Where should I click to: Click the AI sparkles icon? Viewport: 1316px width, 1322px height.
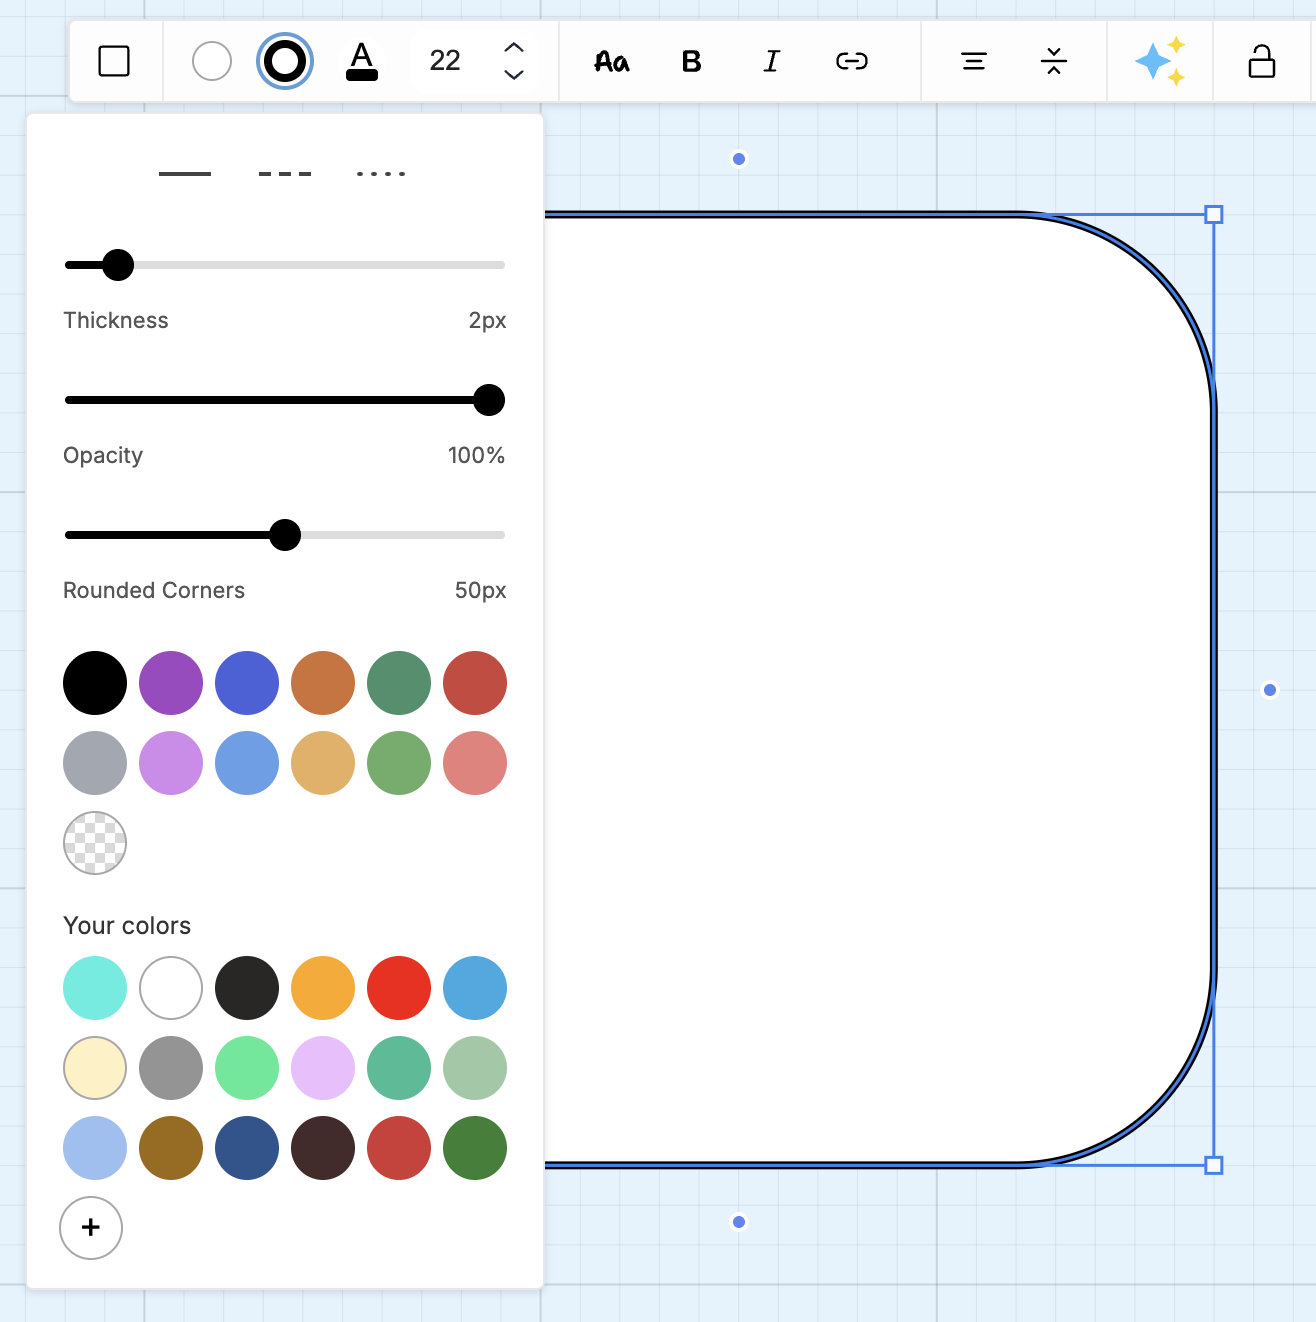[1160, 61]
